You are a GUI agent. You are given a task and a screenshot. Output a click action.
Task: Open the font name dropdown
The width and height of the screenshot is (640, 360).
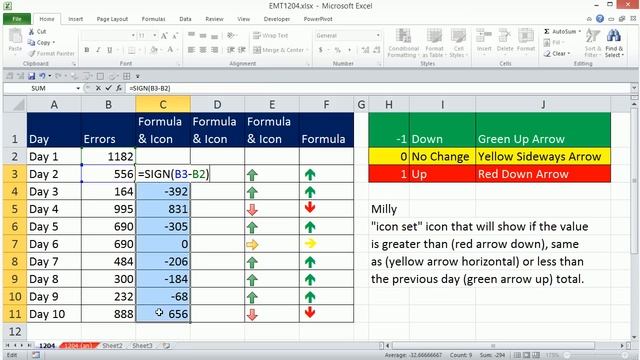(x=133, y=36)
